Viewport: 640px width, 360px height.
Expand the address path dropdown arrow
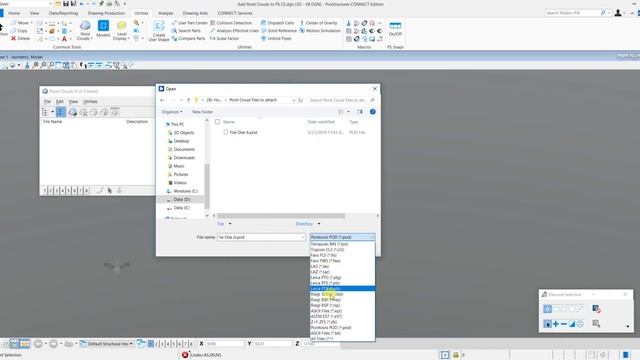coord(293,100)
